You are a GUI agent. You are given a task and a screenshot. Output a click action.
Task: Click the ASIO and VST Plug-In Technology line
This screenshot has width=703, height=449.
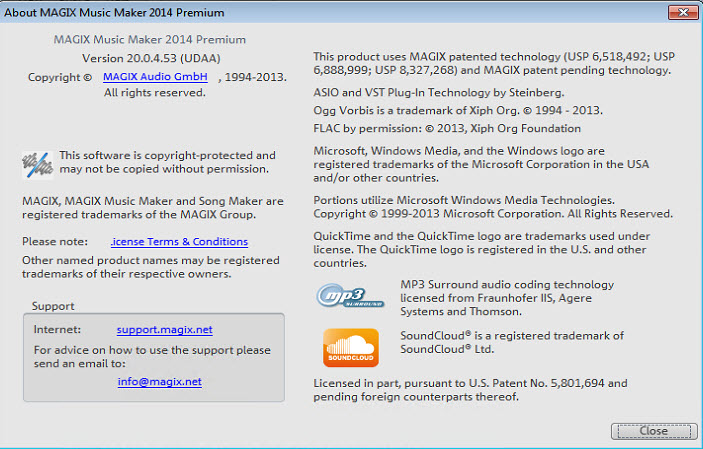[438, 93]
